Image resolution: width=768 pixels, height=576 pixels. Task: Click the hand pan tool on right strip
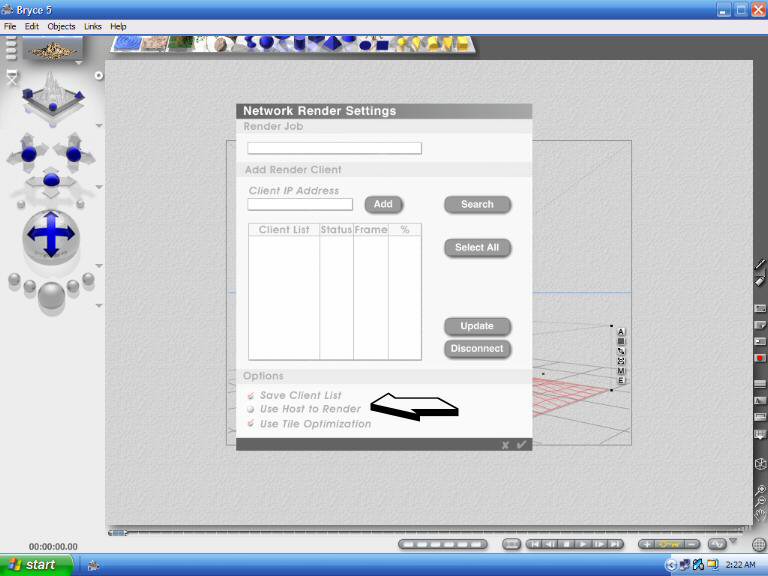point(760,514)
